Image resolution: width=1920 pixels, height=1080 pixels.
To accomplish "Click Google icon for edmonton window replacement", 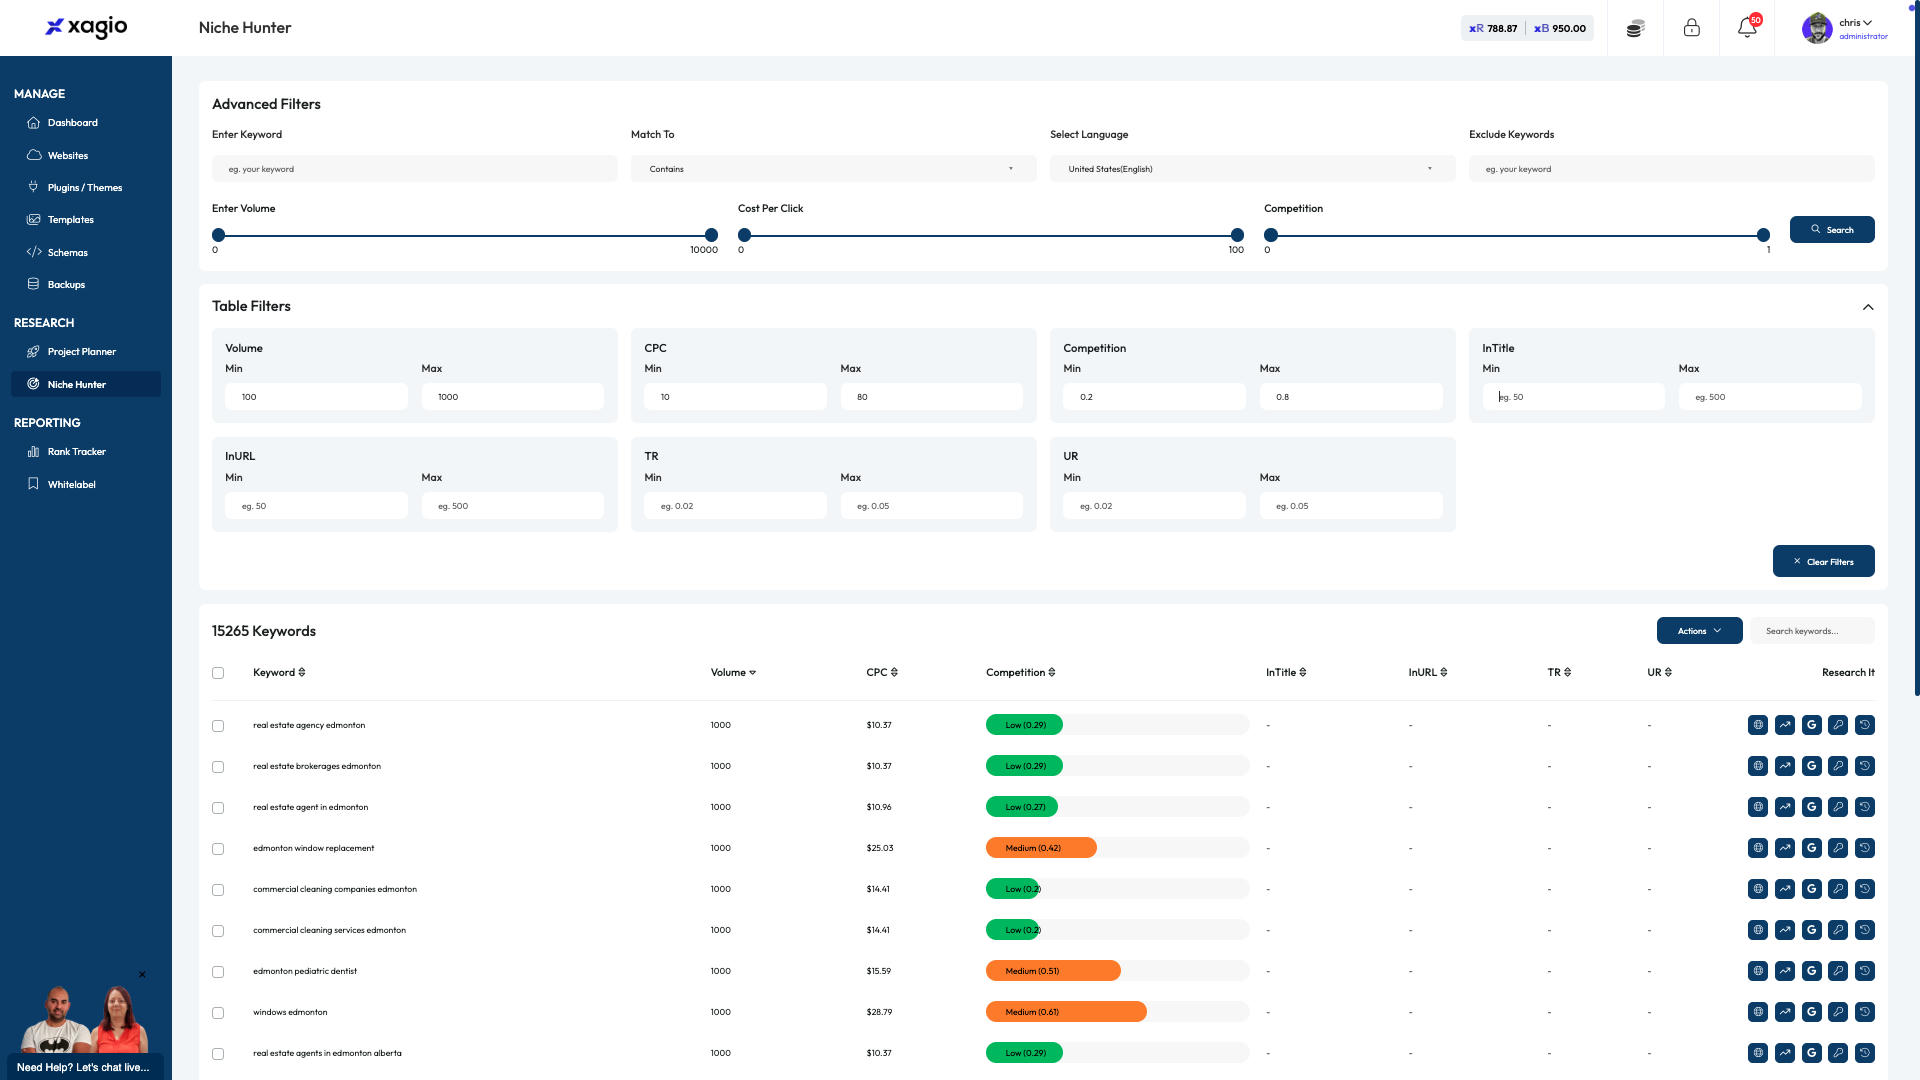I will 1811,848.
